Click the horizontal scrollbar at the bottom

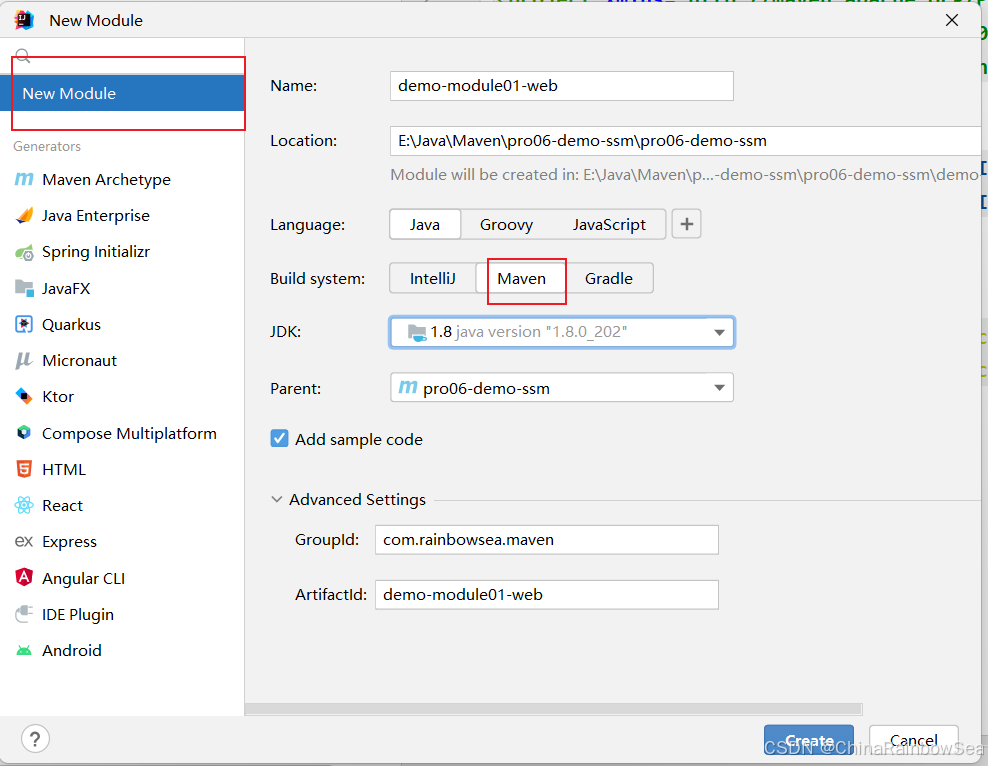pos(553,709)
